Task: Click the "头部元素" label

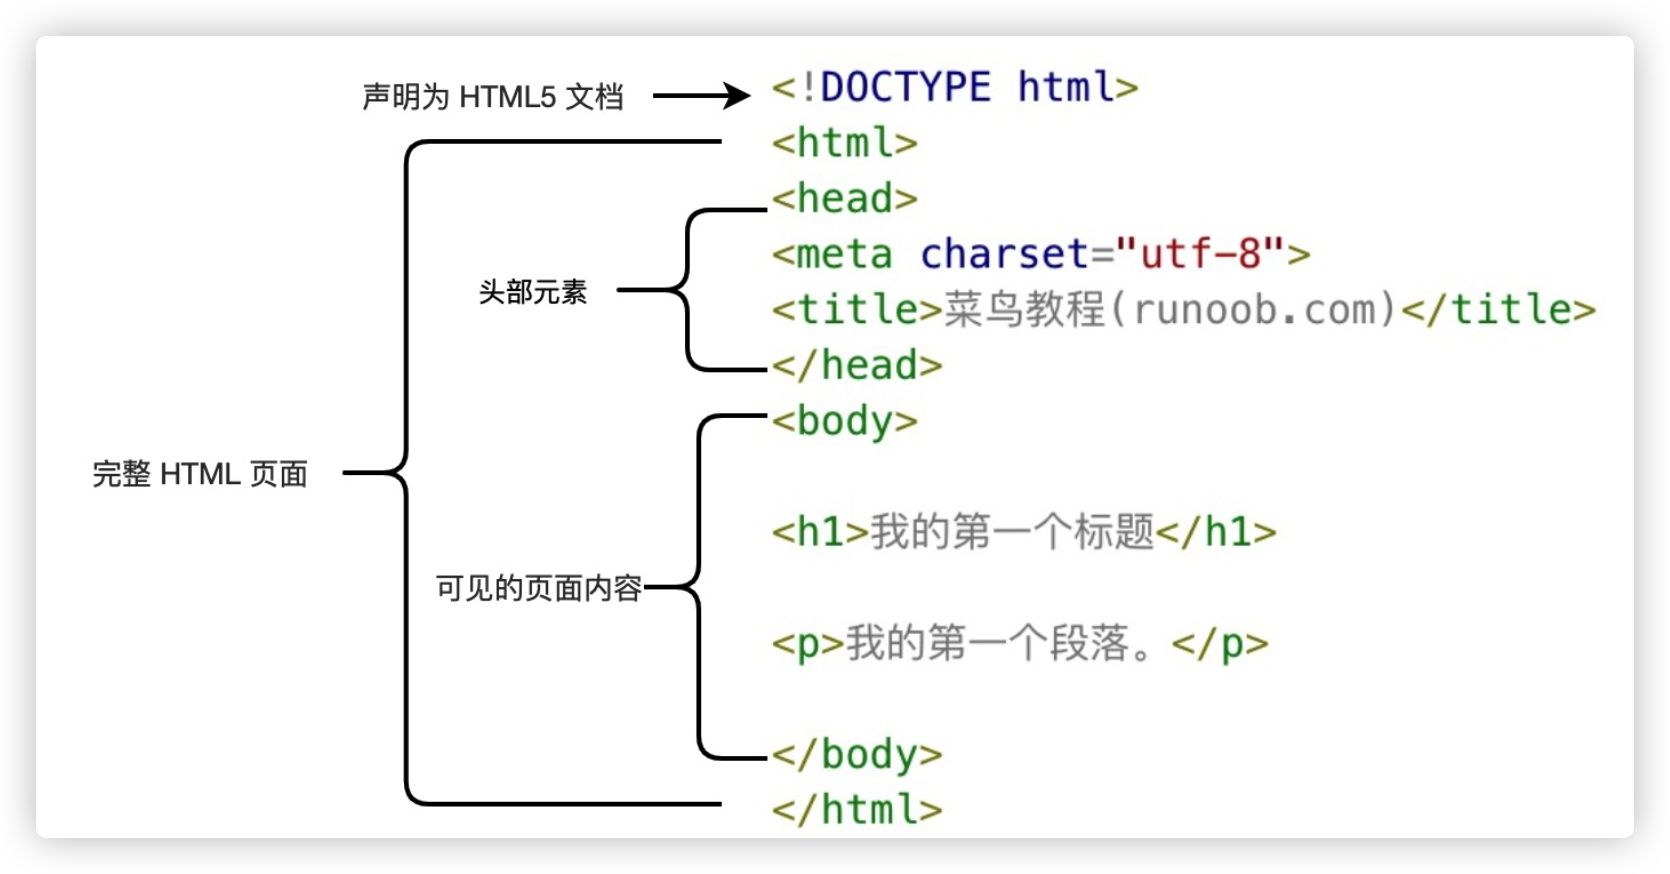Action: pos(532,292)
